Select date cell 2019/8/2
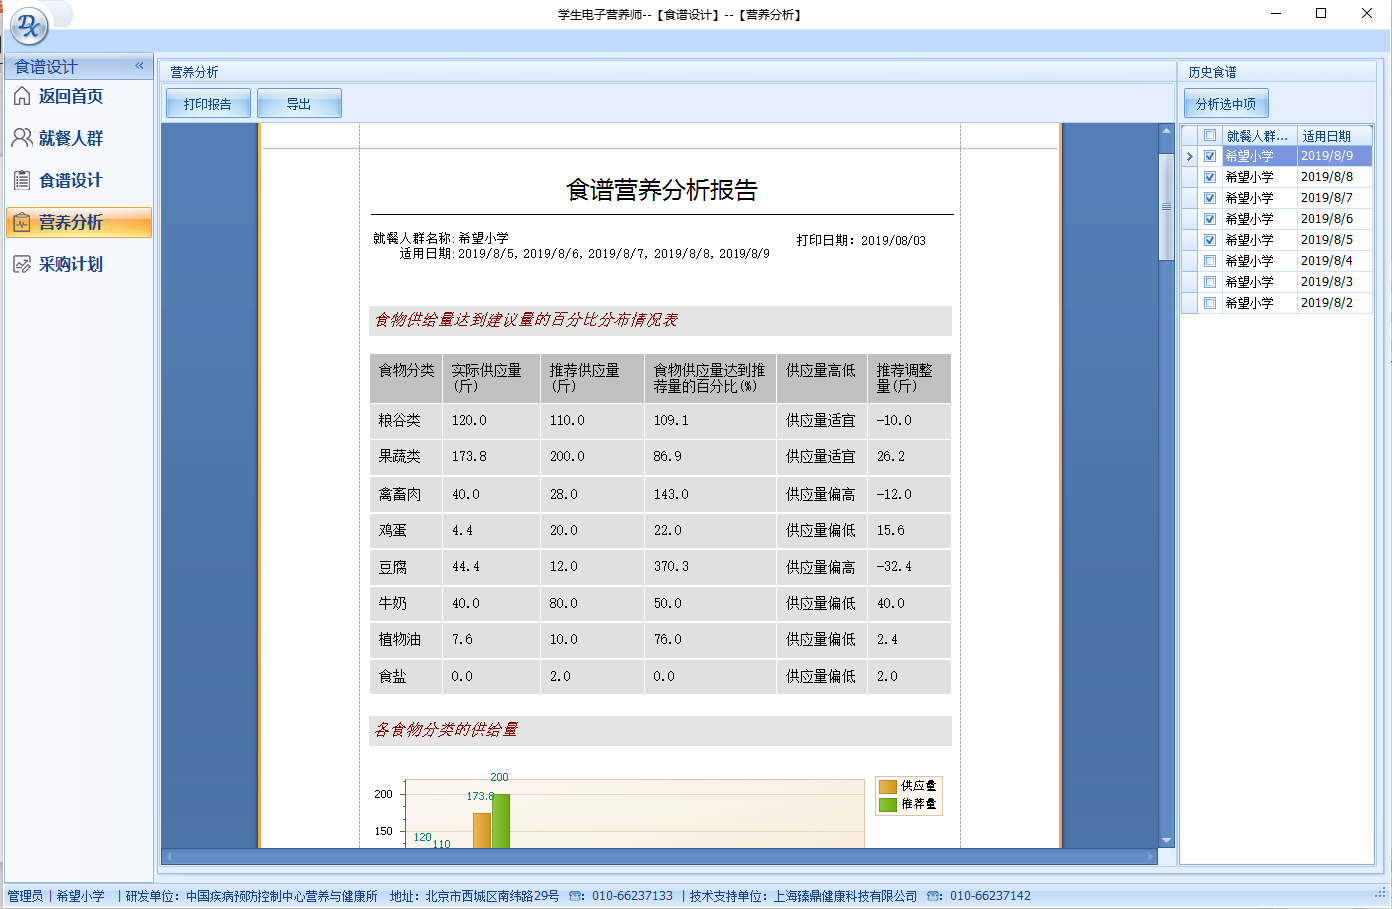The width and height of the screenshot is (1392, 909). [x=1334, y=303]
